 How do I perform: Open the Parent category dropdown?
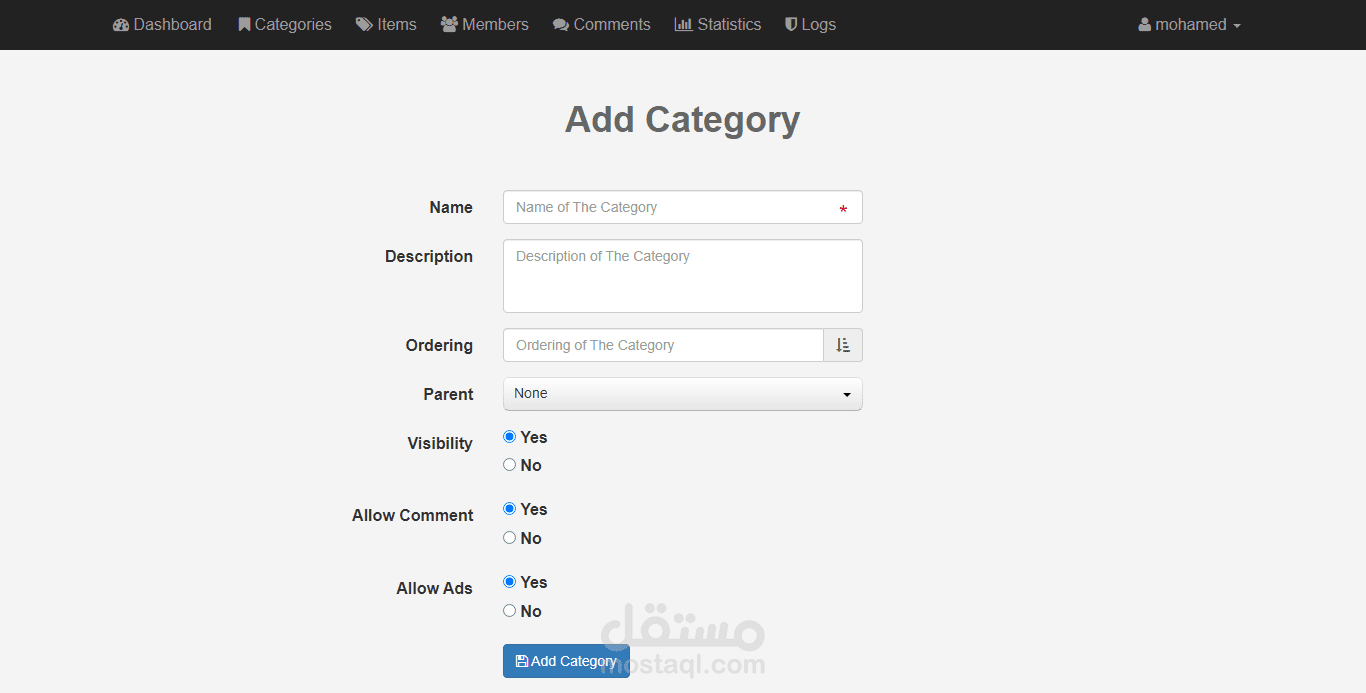tap(682, 394)
